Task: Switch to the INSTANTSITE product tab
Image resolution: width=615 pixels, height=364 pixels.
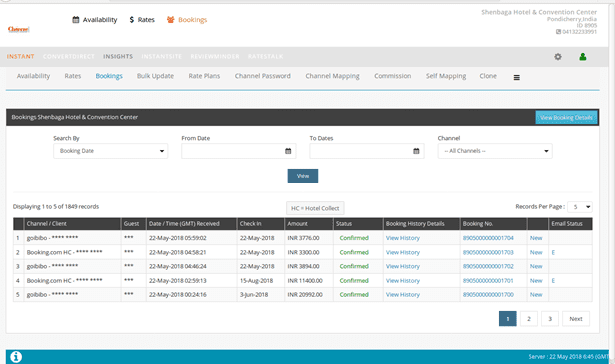Action: (x=162, y=56)
